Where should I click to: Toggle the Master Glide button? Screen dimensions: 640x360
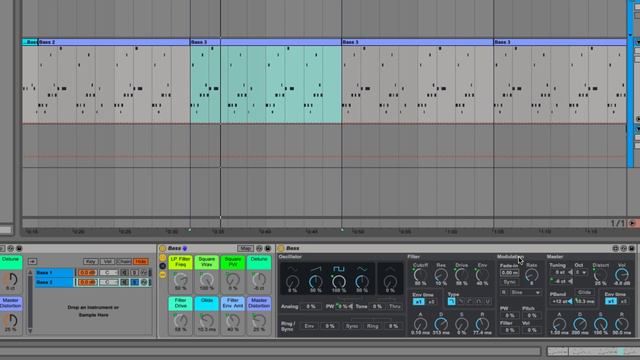(x=584, y=292)
